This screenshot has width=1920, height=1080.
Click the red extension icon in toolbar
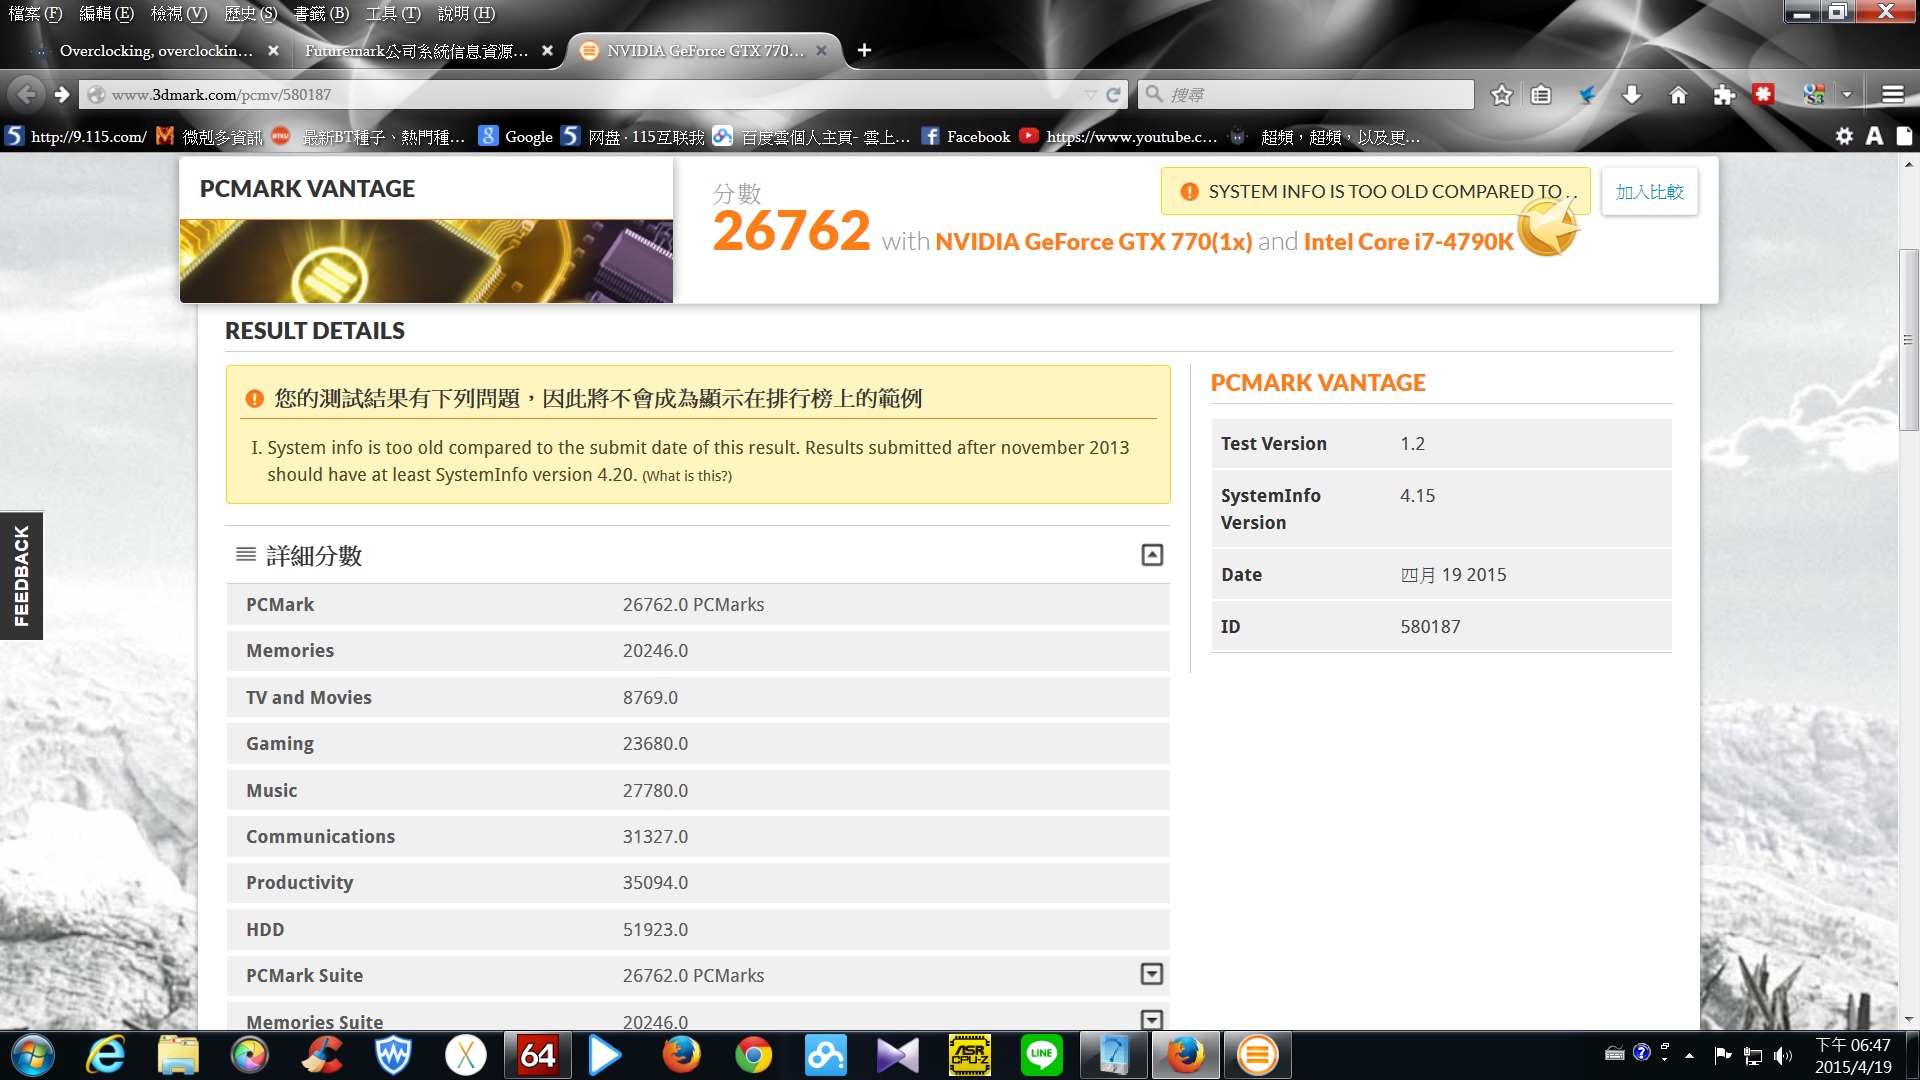click(x=1763, y=94)
